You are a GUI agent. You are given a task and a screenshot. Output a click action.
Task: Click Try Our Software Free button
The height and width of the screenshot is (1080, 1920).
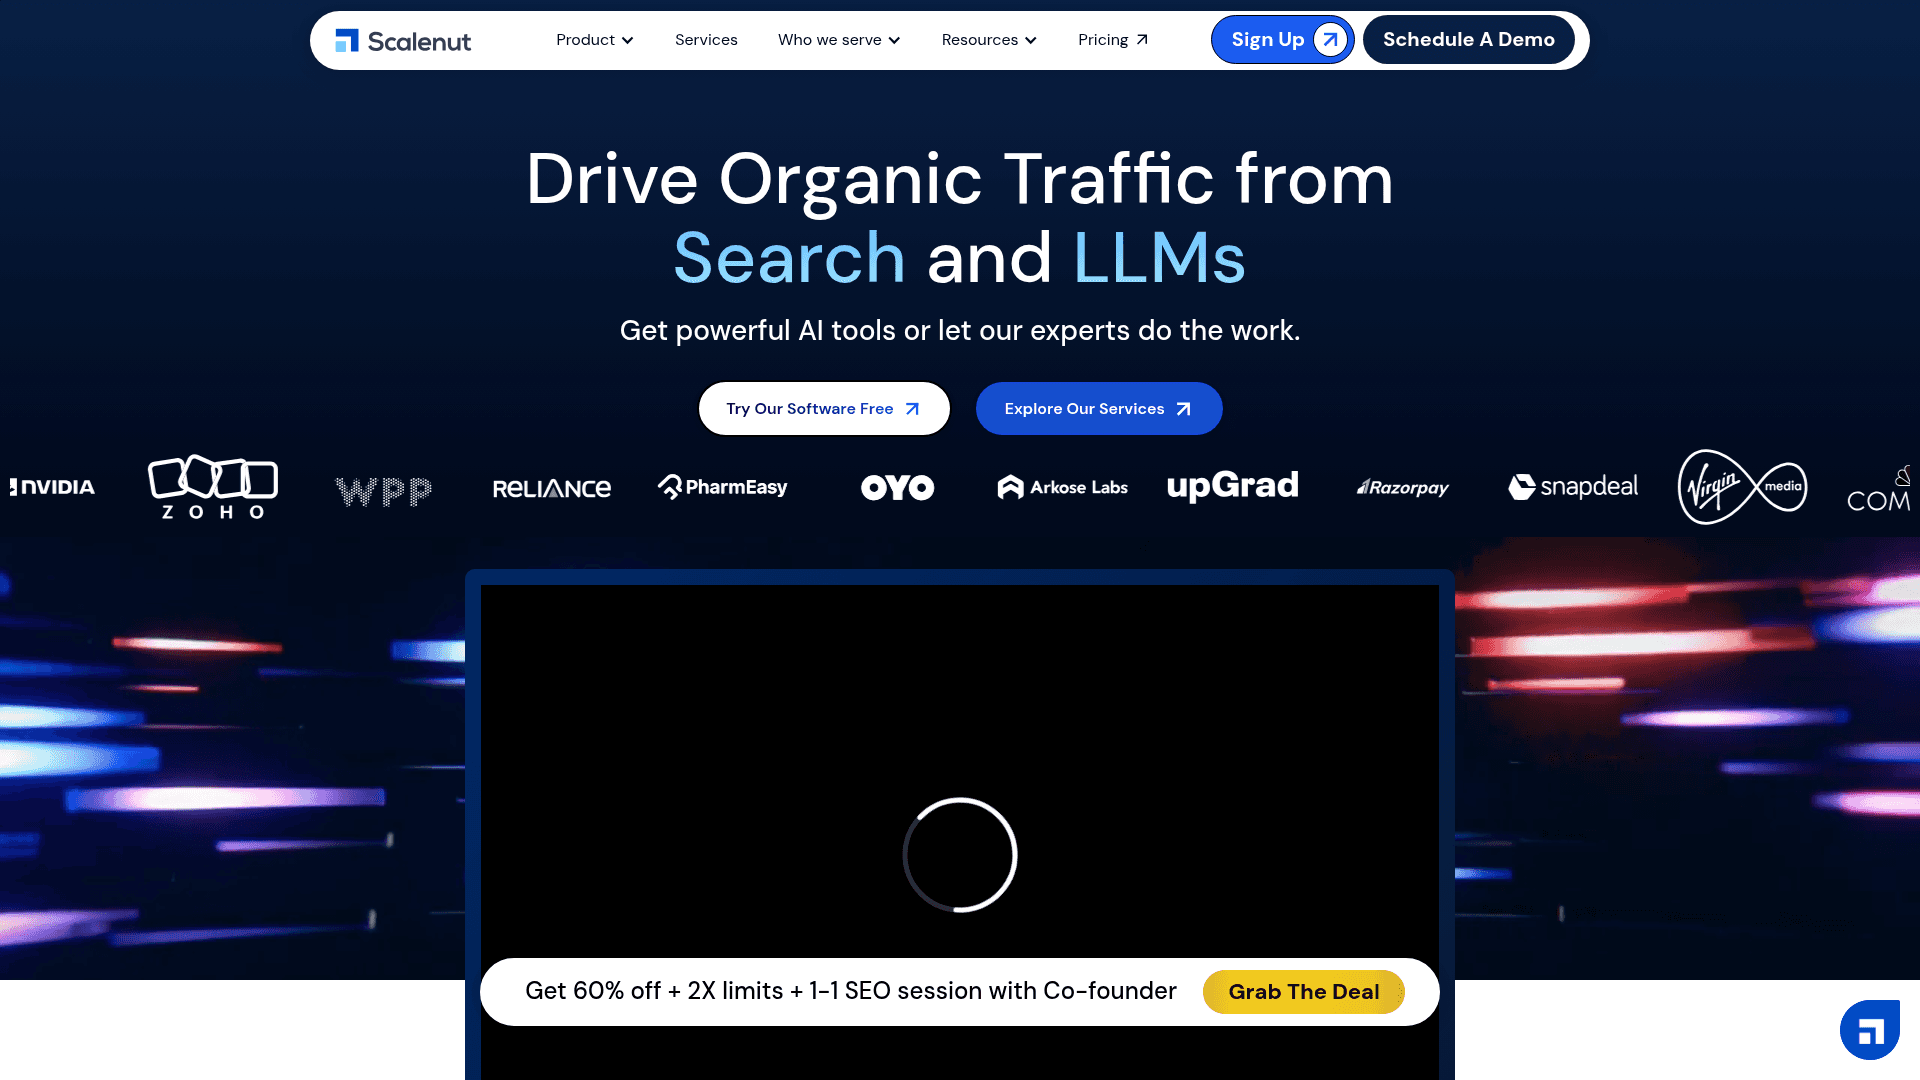click(x=824, y=409)
